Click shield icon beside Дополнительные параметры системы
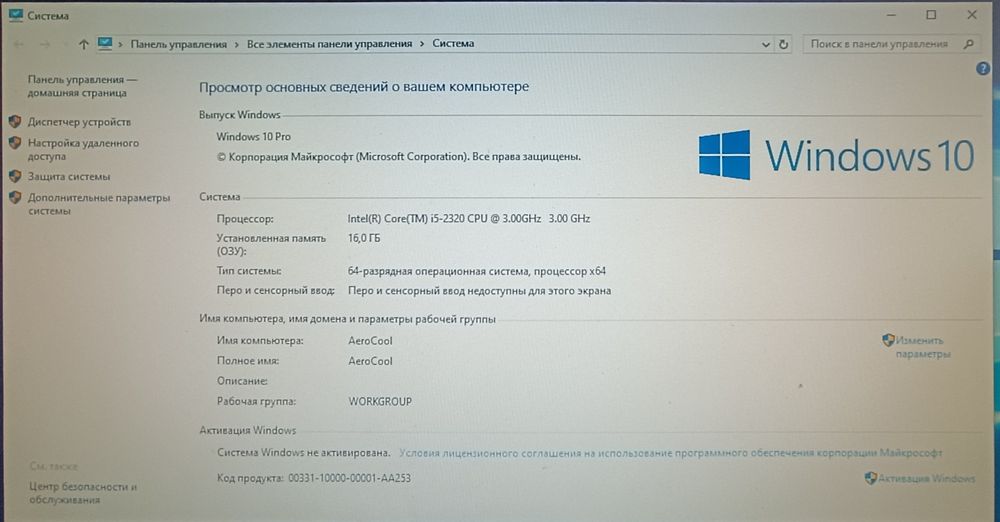Image resolution: width=1000 pixels, height=522 pixels. point(15,198)
